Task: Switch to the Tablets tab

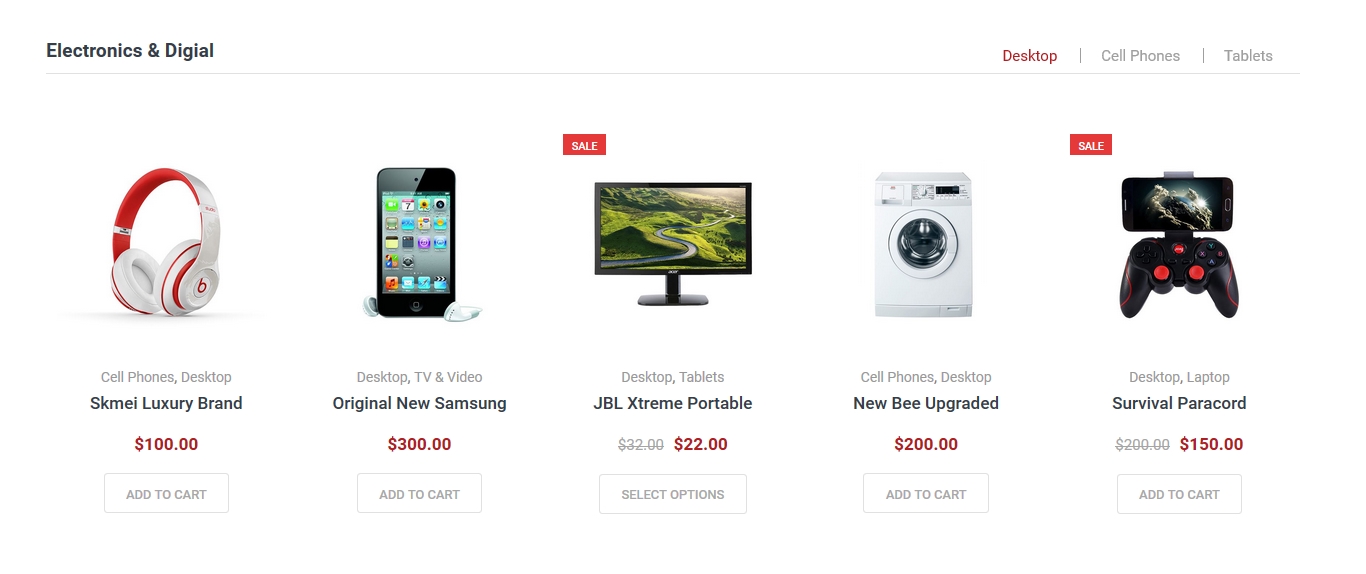Action: click(x=1248, y=56)
